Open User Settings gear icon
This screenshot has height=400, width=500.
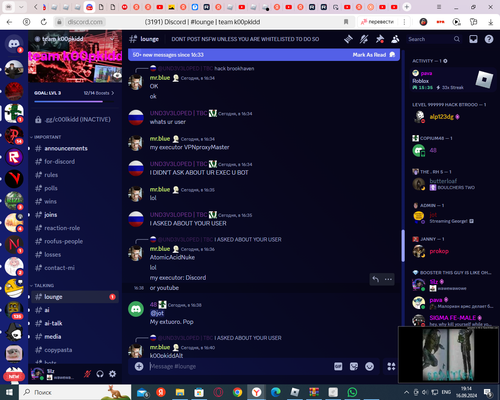(x=113, y=374)
